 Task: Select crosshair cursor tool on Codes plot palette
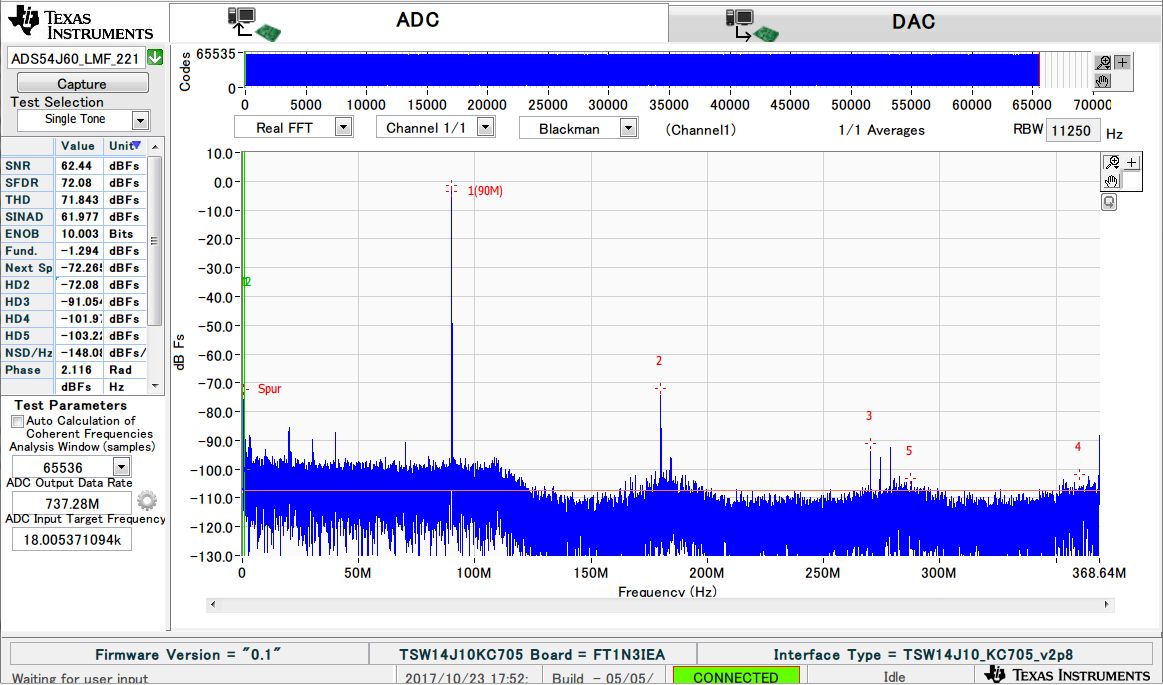tap(1122, 62)
